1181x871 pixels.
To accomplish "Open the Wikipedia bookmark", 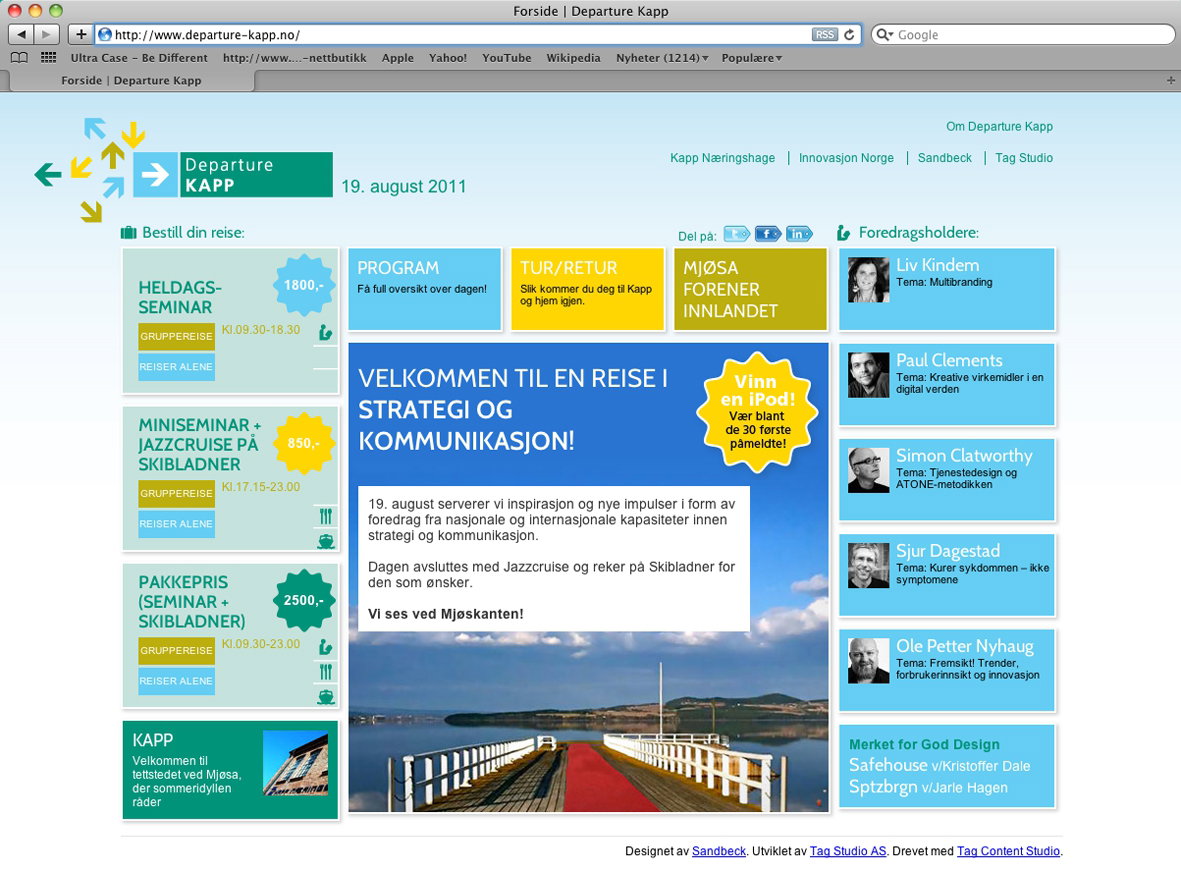I will (573, 58).
